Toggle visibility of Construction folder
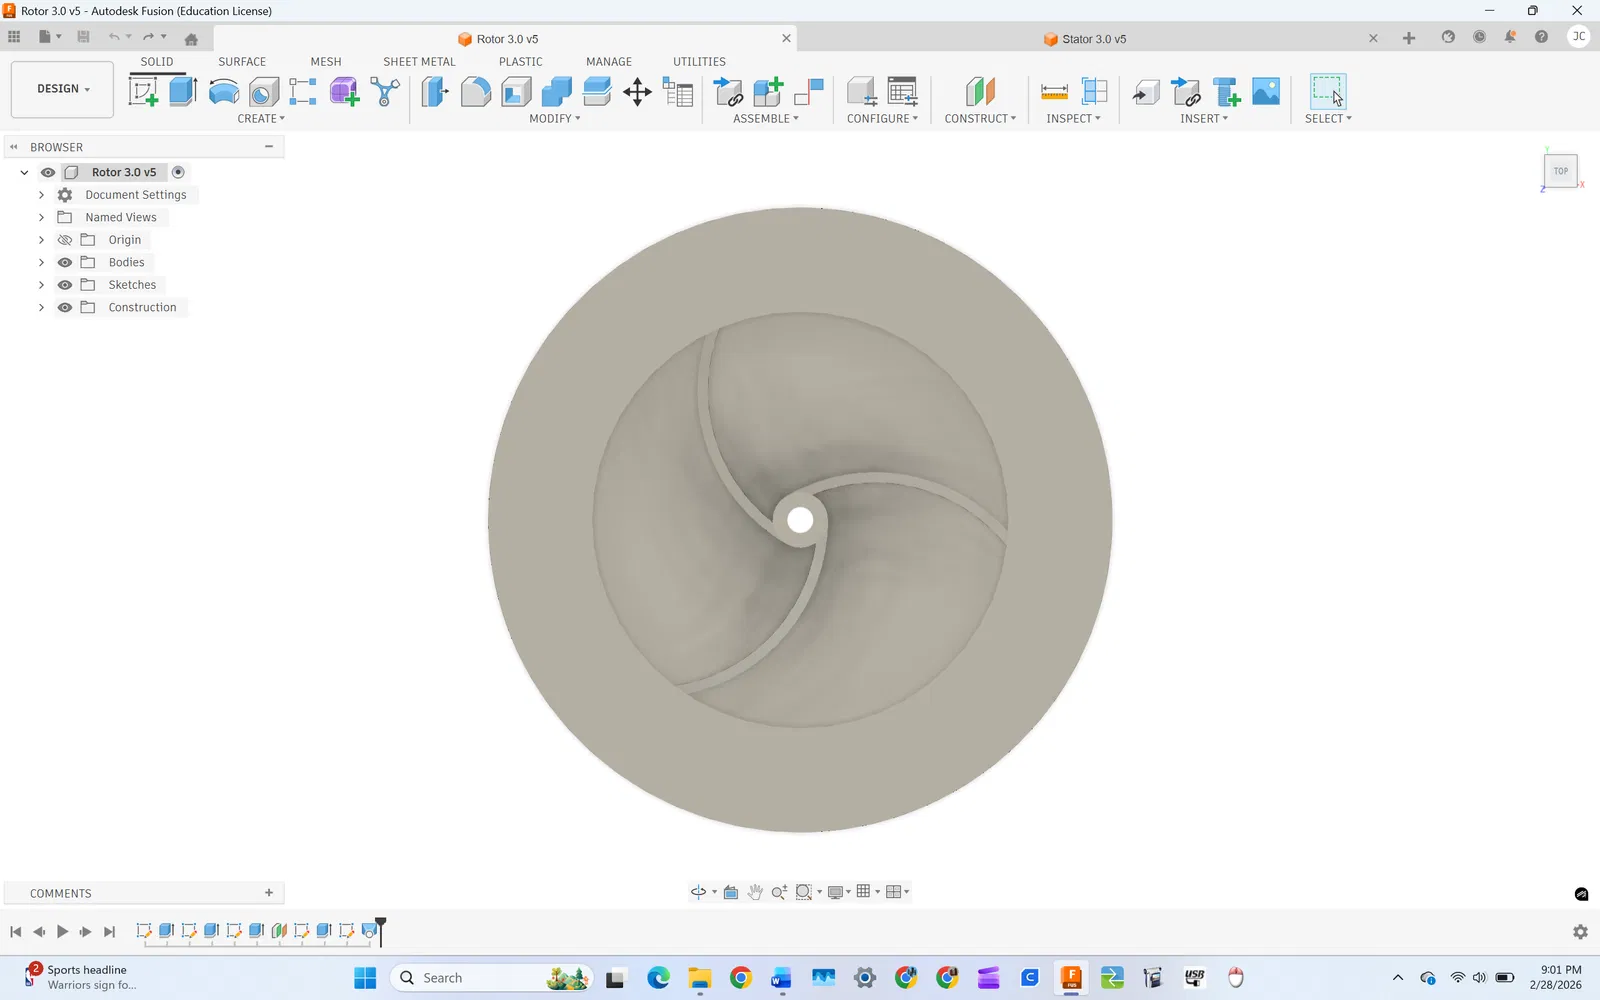This screenshot has width=1600, height=1000. pyautogui.click(x=65, y=307)
